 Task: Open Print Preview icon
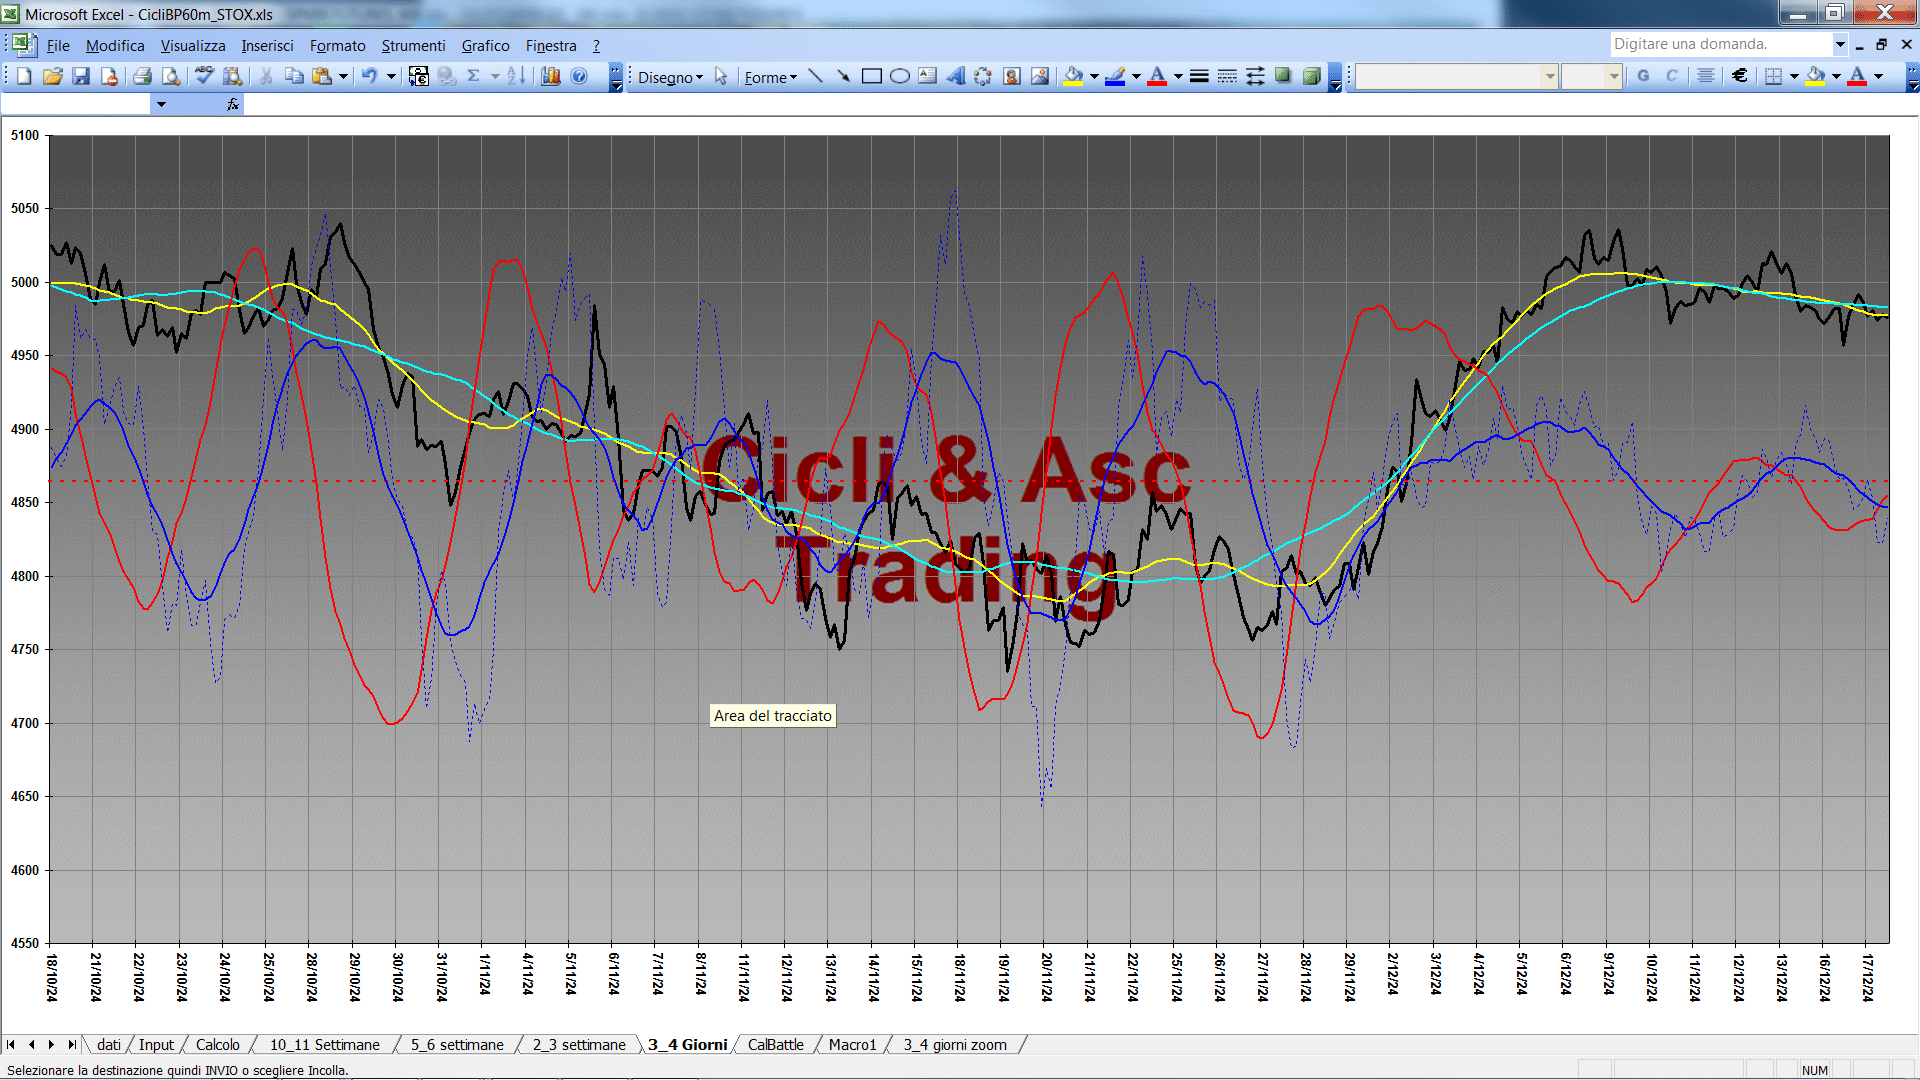click(171, 76)
